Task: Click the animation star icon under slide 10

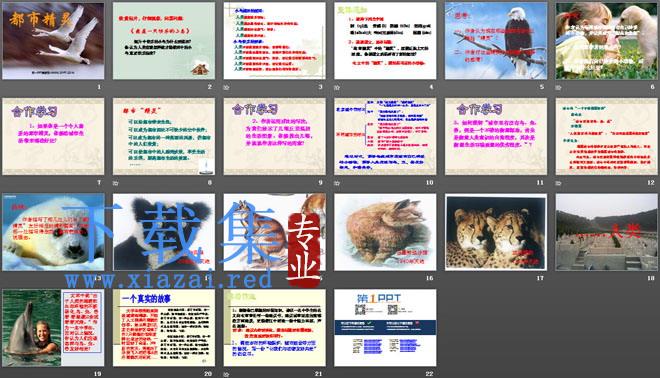Action: (x=337, y=183)
